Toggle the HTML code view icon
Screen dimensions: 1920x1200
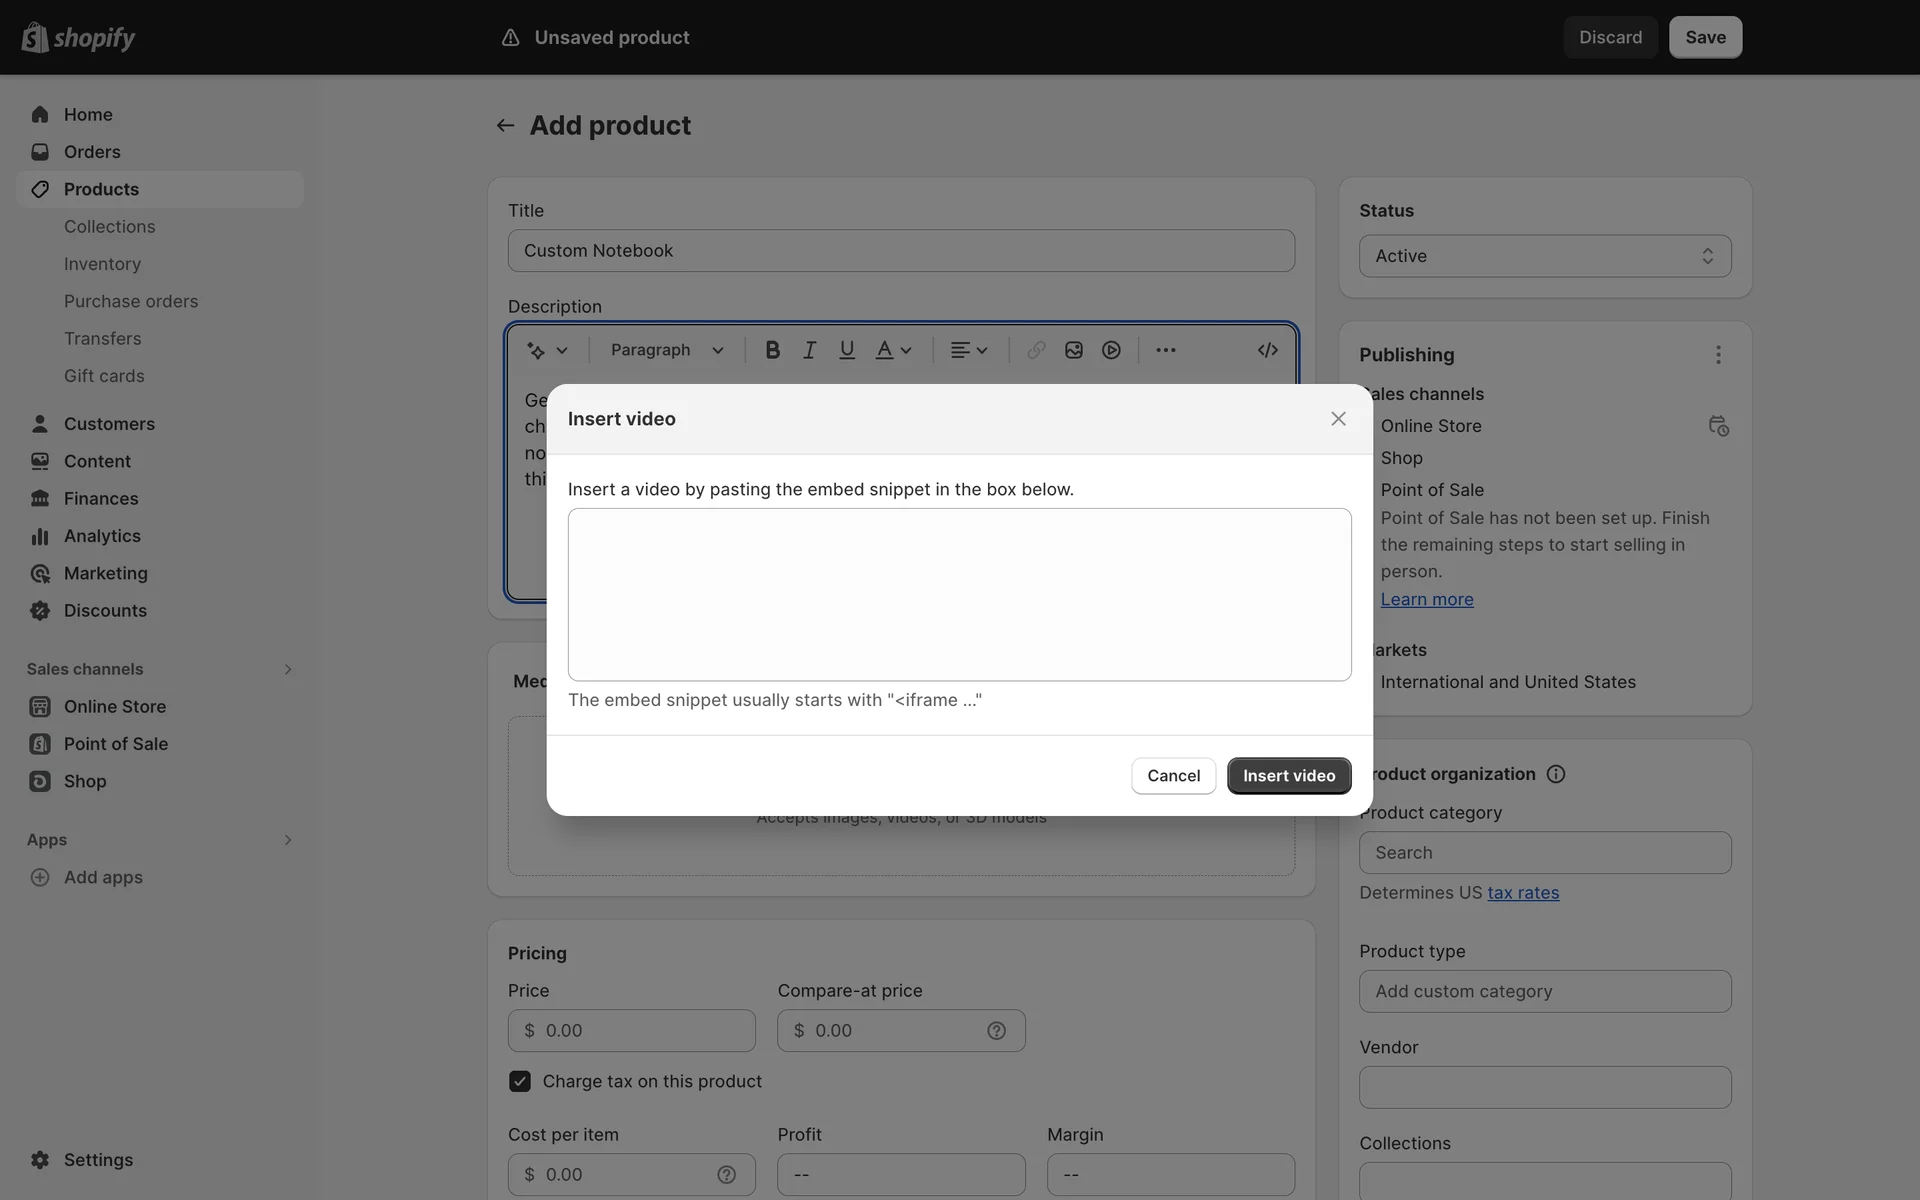(x=1267, y=350)
